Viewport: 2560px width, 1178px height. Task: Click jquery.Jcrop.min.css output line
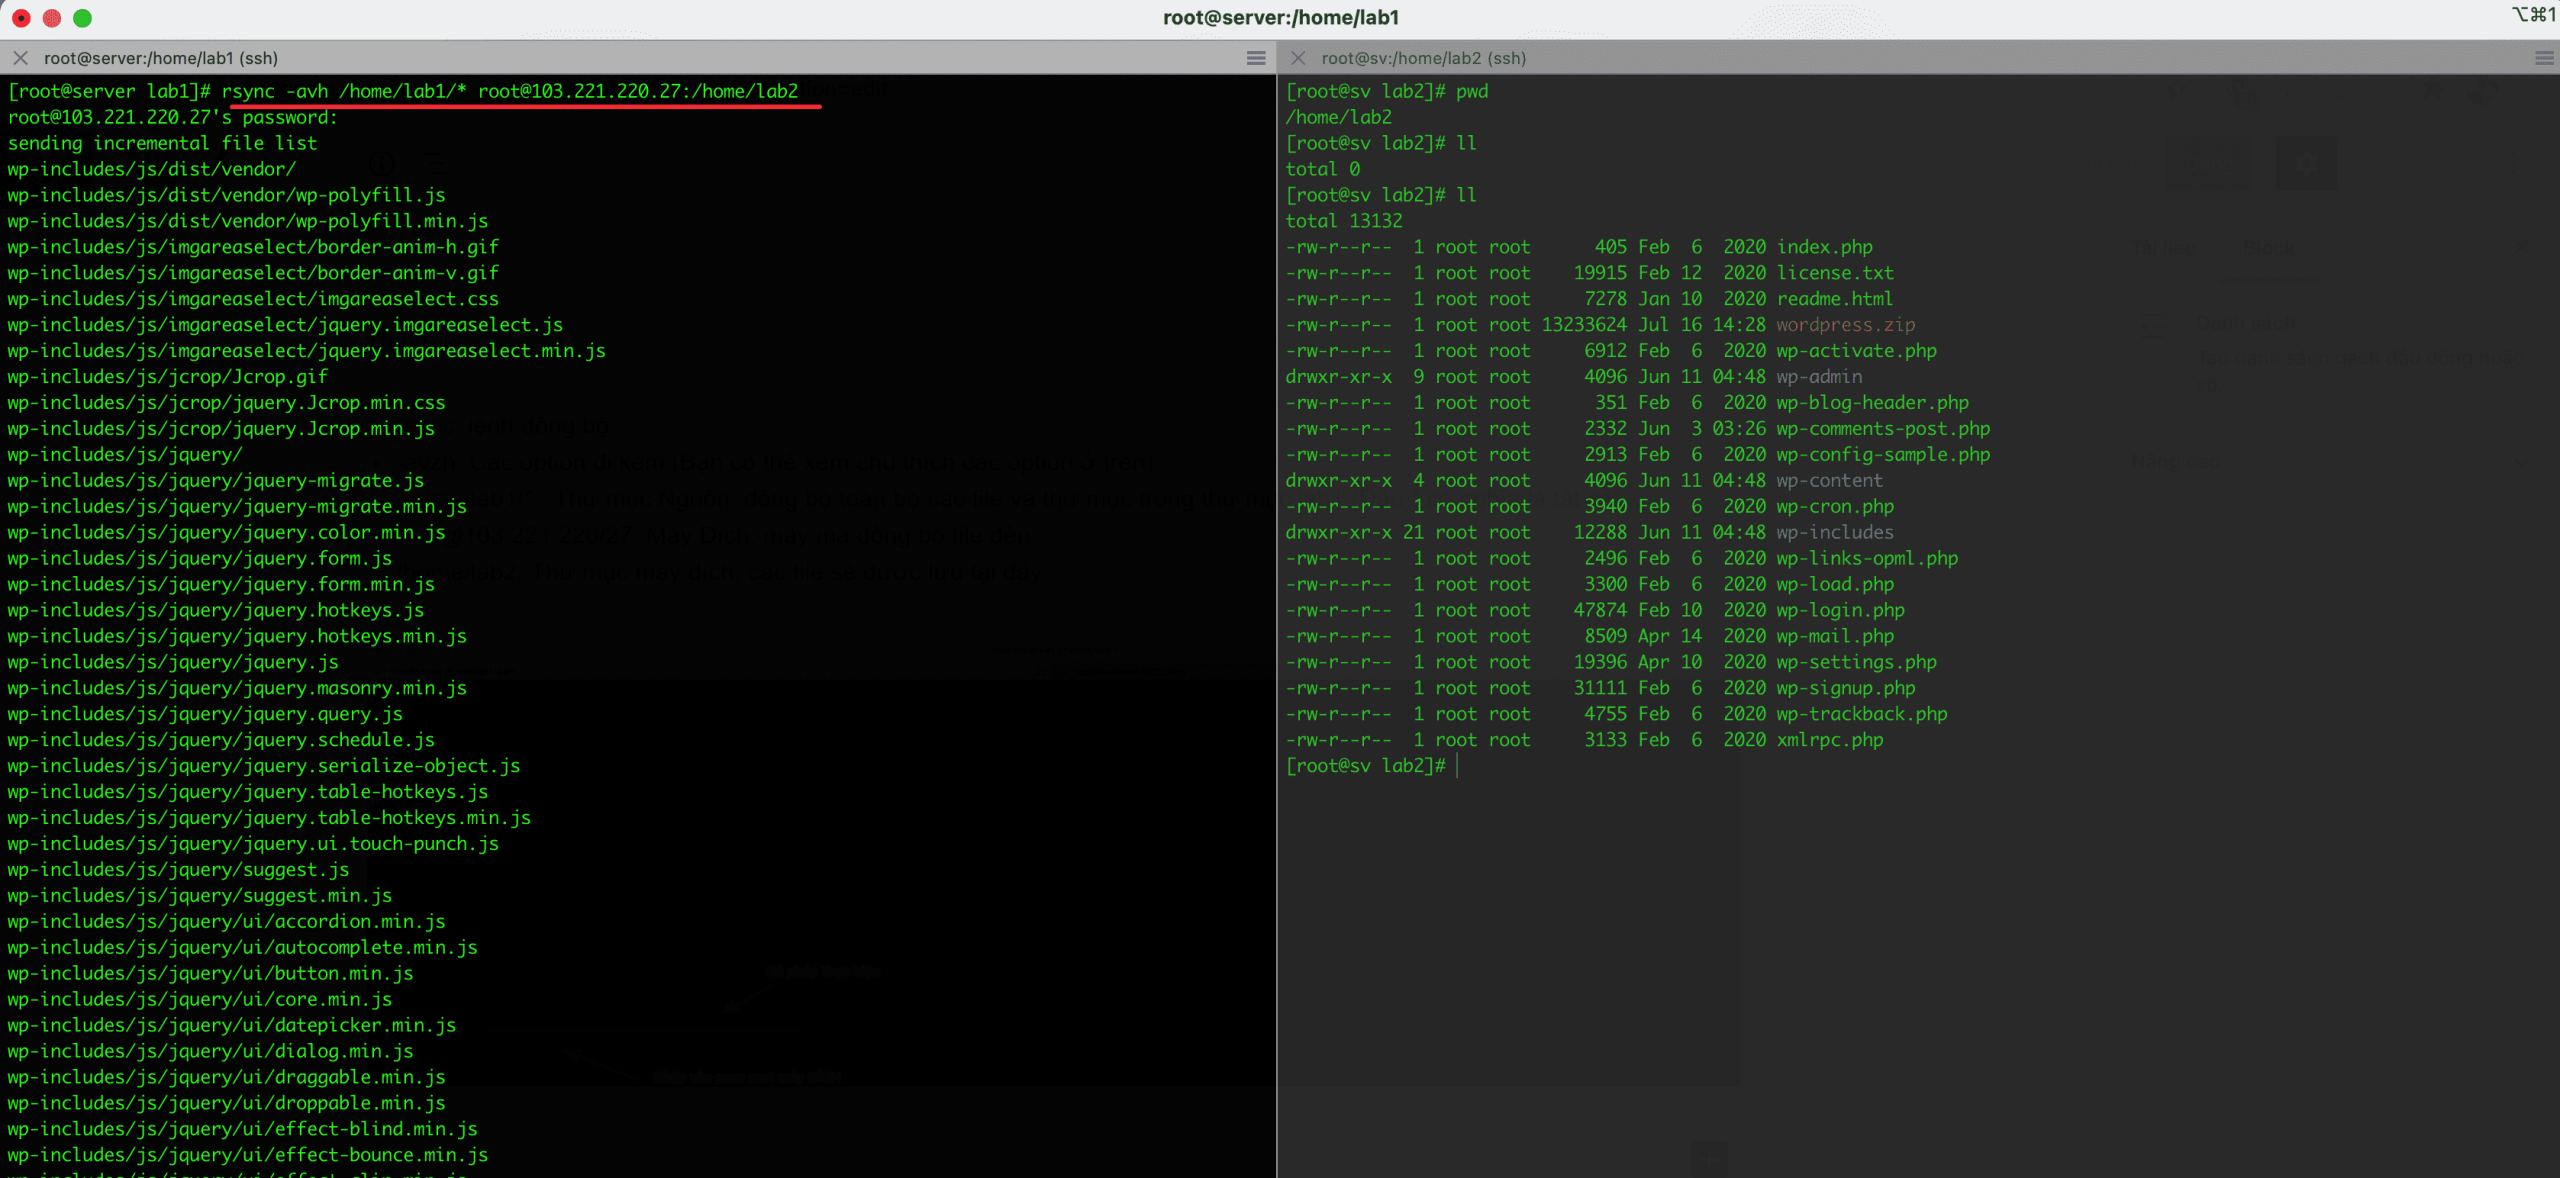tap(226, 403)
